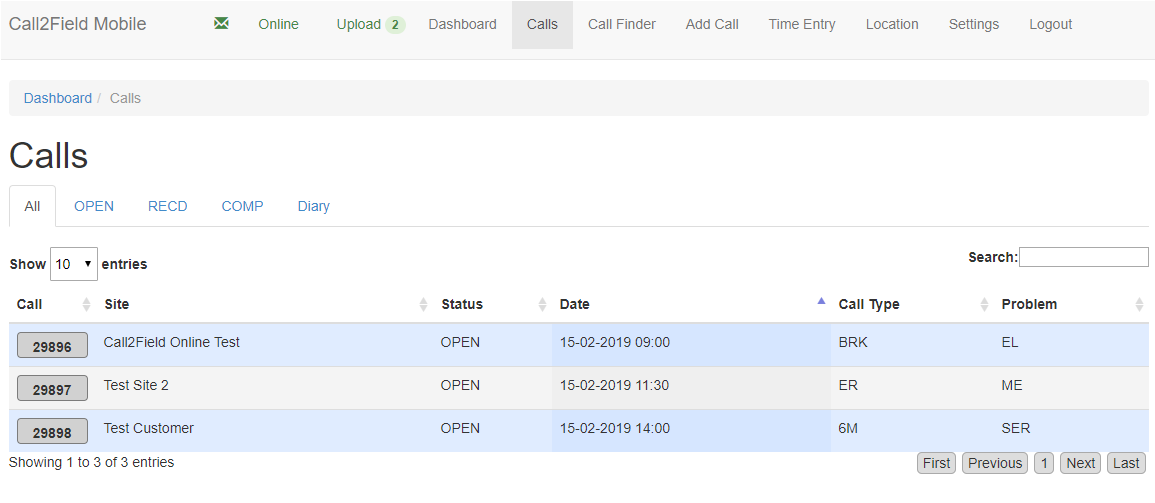Open Time Entry in the navbar
The image size is (1155, 503).
[x=802, y=25]
